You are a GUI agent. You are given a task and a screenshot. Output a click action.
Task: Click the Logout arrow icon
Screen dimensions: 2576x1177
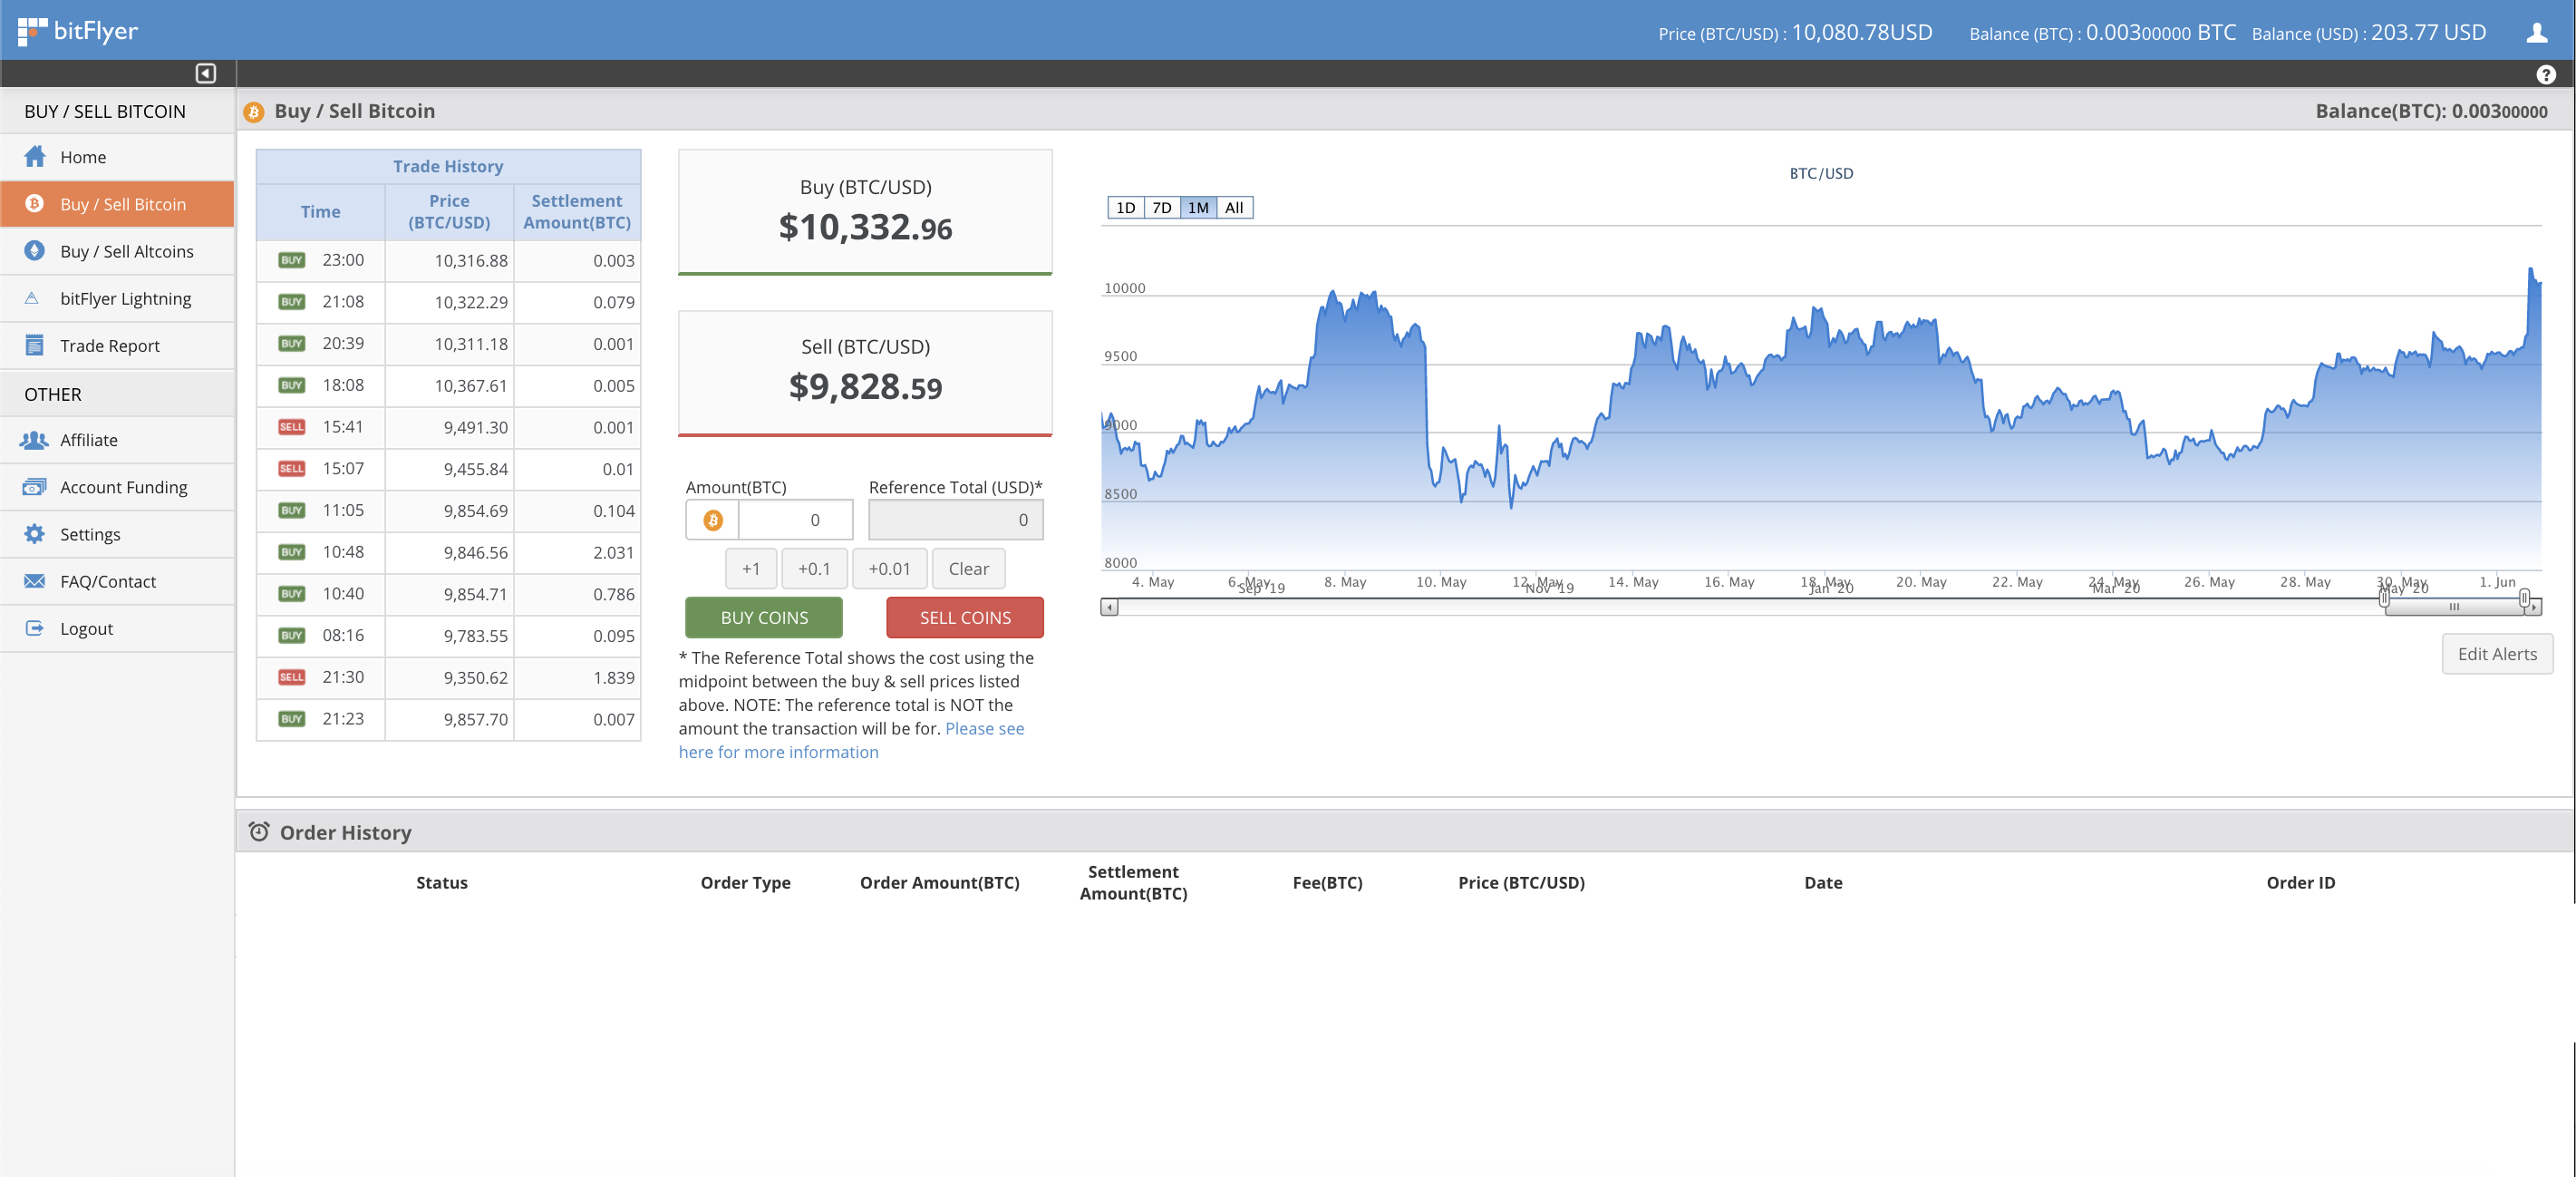35,628
